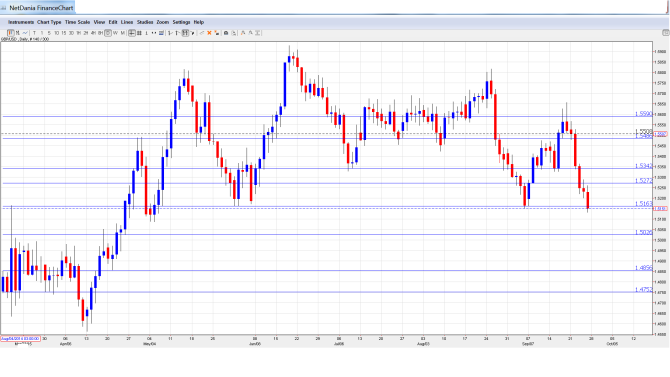The width and height of the screenshot is (670, 377).
Task: Click the last icon in the toolbar row
Action: (x=258, y=33)
